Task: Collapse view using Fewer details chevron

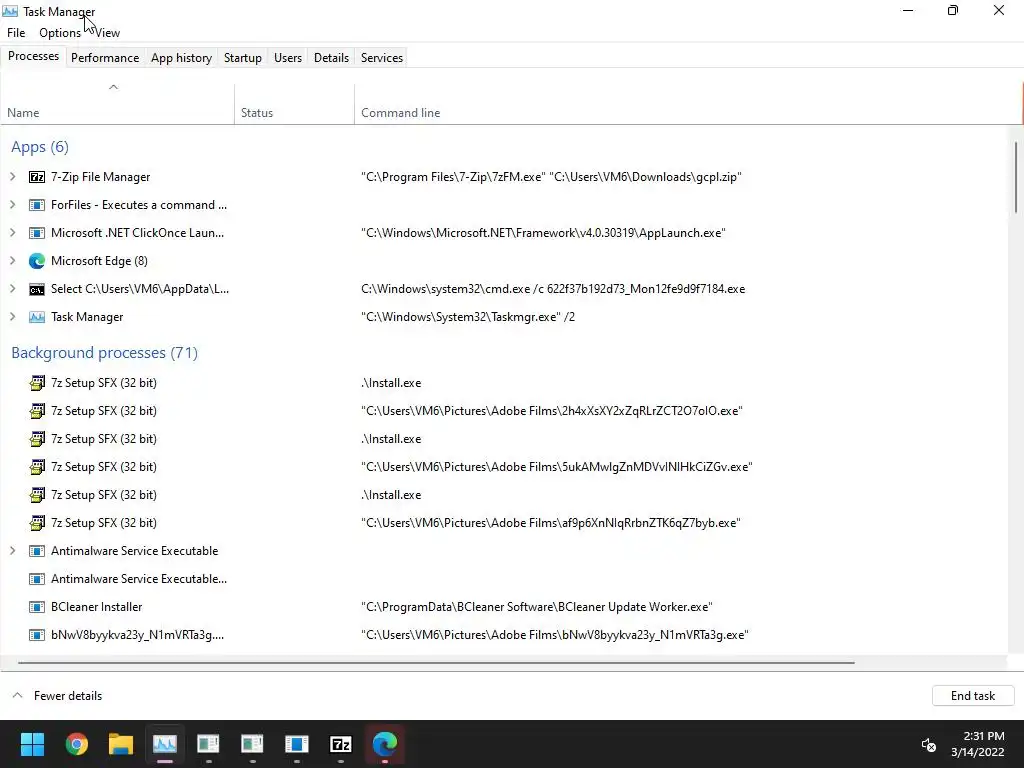Action: (18, 696)
